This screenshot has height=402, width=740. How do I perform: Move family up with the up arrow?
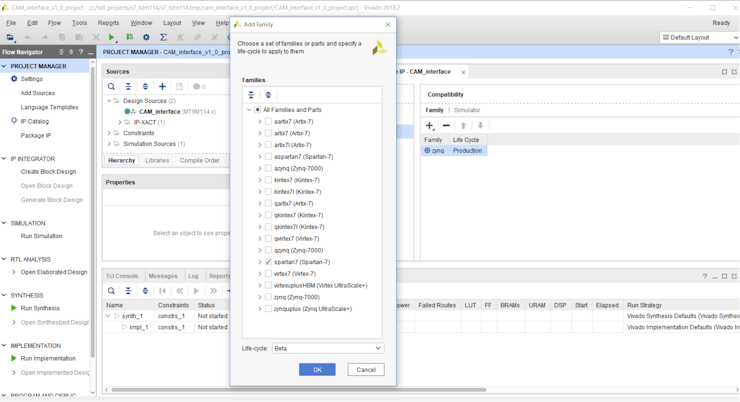[463, 126]
